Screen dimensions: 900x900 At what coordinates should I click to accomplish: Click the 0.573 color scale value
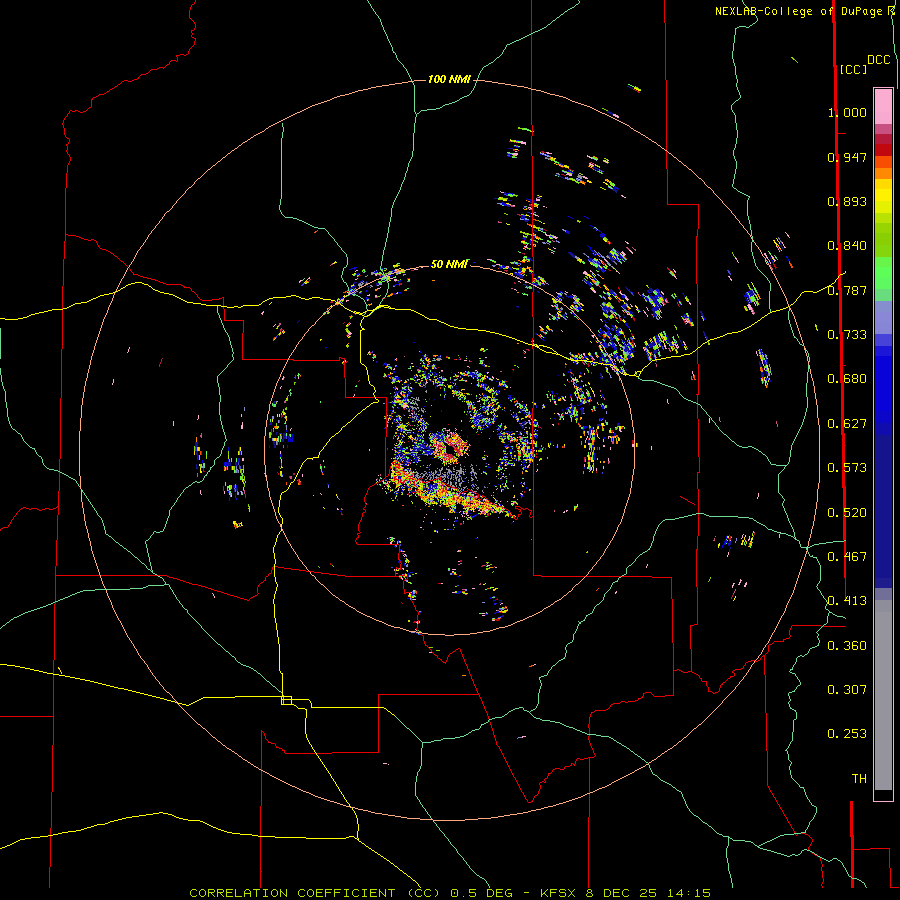click(847, 468)
